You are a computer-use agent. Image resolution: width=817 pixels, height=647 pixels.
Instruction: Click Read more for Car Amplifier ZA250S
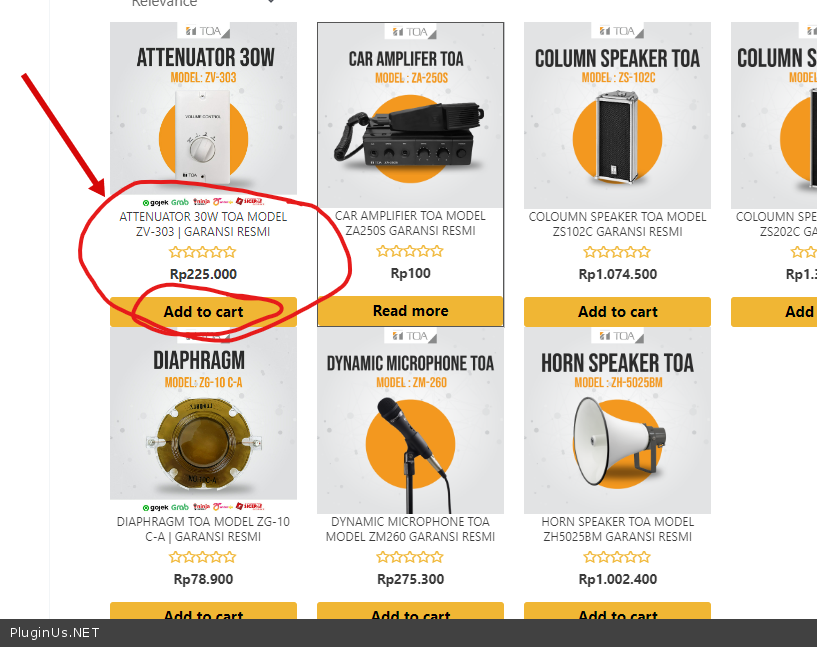(411, 310)
